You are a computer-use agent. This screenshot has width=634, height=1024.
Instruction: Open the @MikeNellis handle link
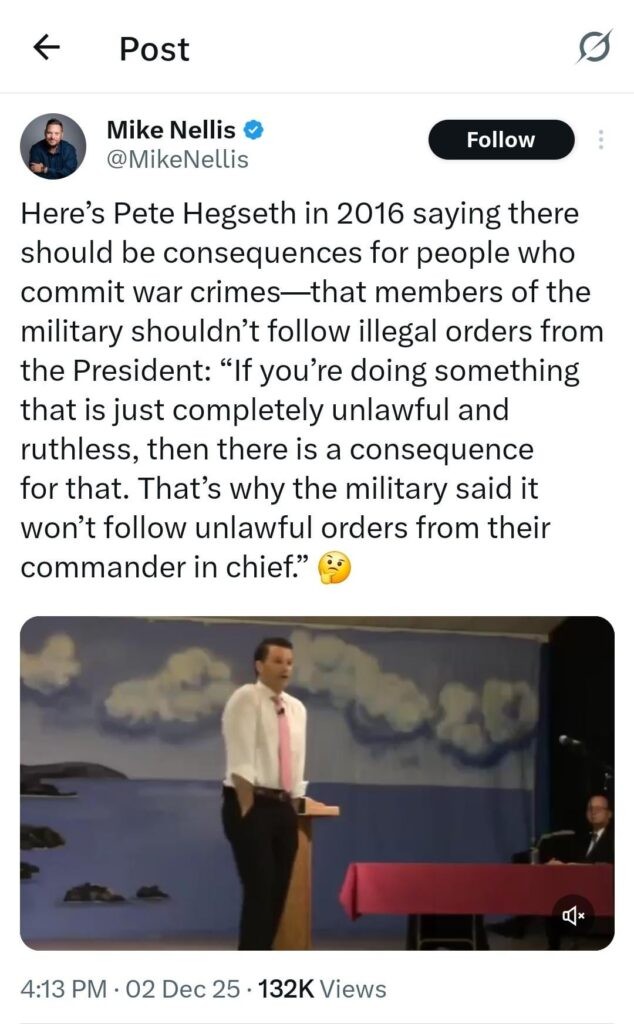click(177, 159)
